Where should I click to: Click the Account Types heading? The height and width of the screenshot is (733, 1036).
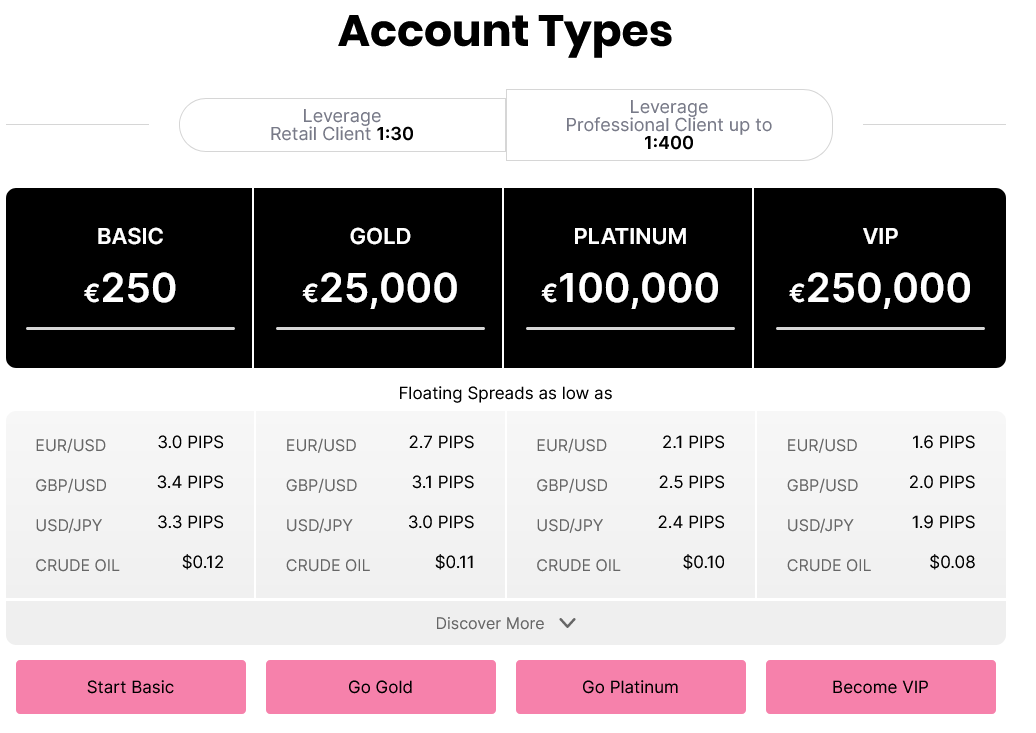[x=505, y=32]
